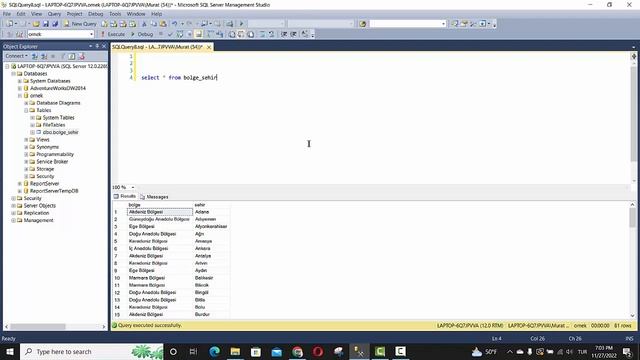Click the Ankara cell

211,249
